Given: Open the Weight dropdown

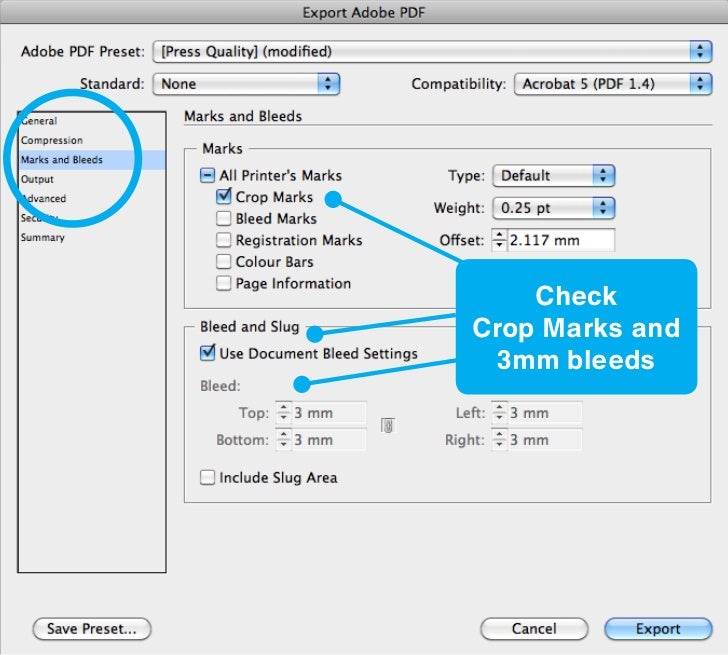Looking at the screenshot, I should pos(553,208).
